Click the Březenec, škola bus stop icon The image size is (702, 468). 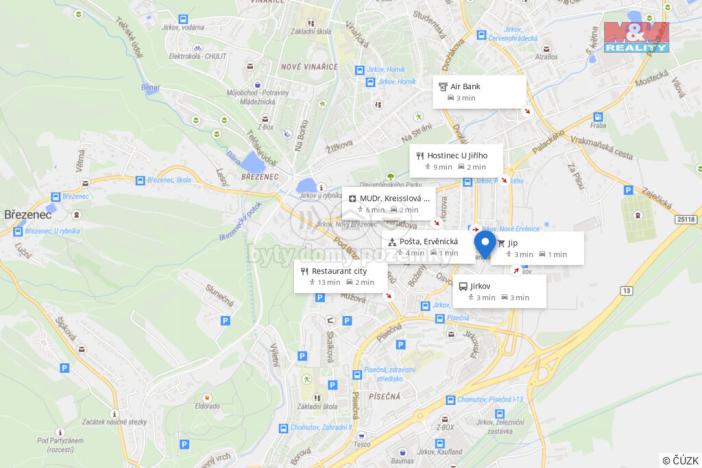click(x=140, y=180)
